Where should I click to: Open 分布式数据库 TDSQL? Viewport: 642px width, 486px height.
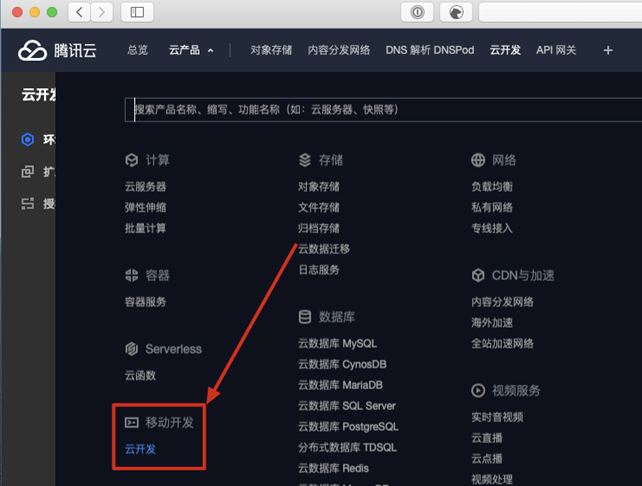click(x=347, y=448)
